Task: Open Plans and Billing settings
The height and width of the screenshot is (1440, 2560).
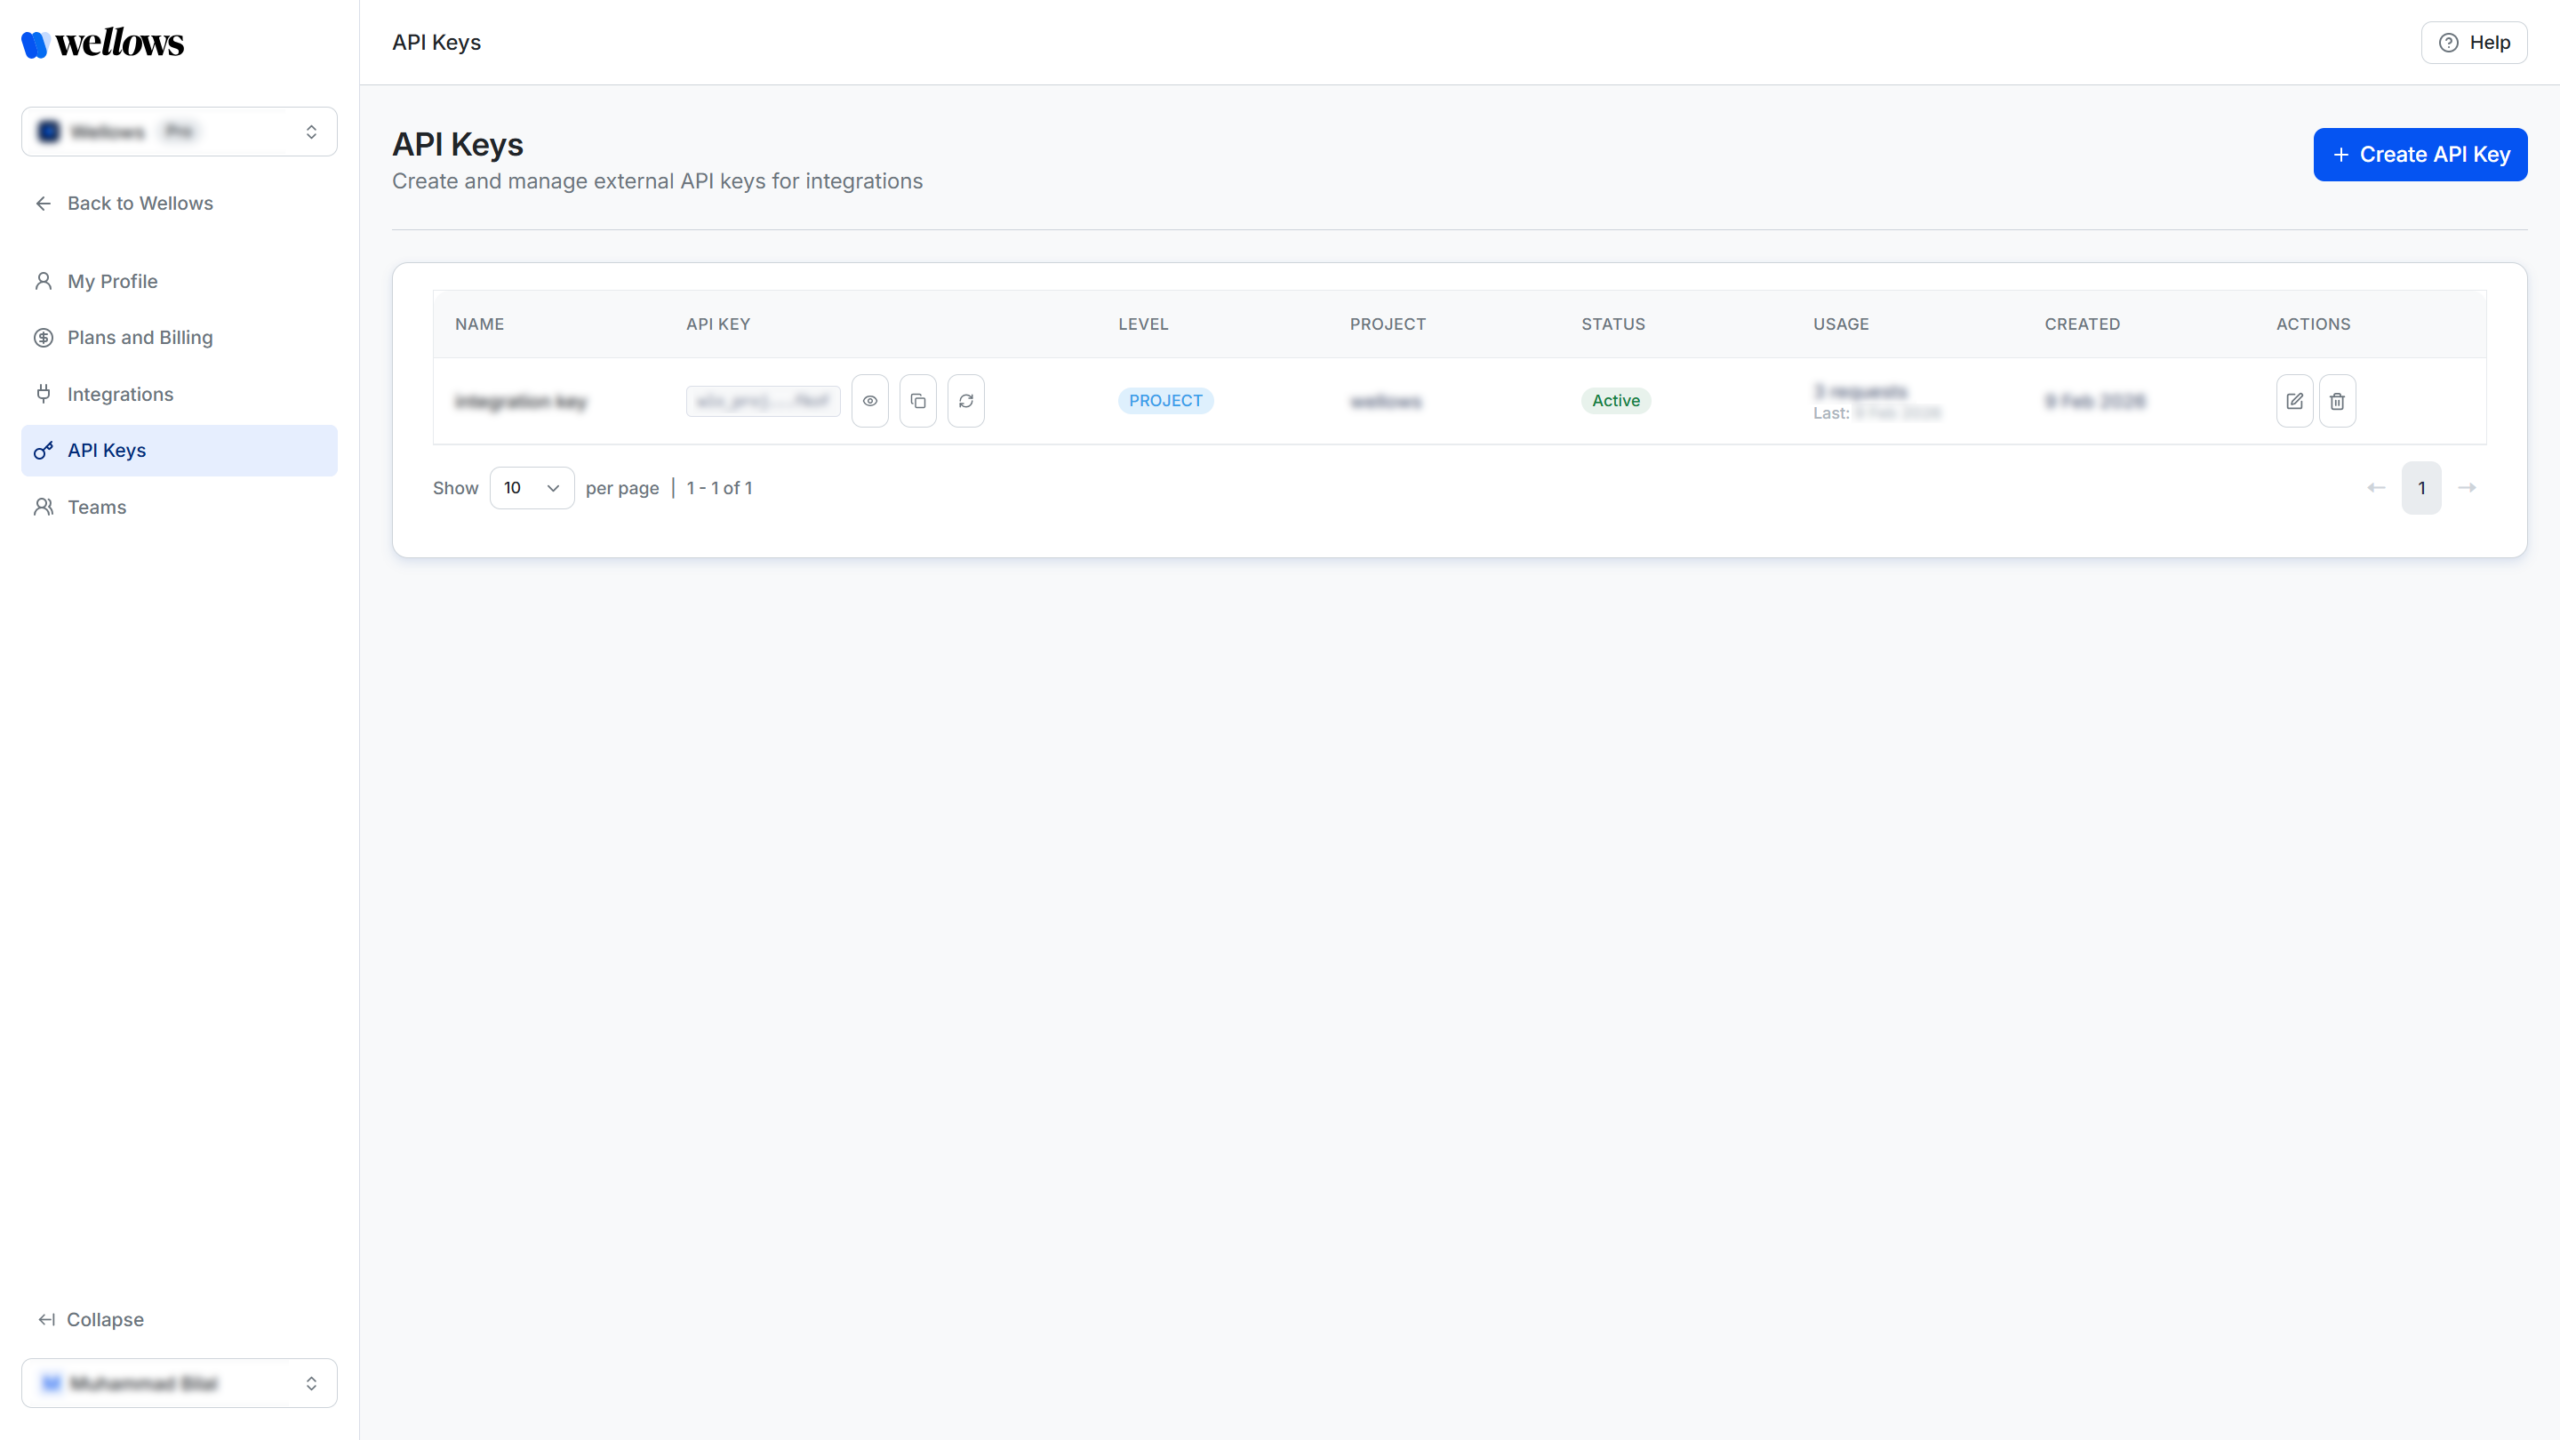Action: coord(140,337)
